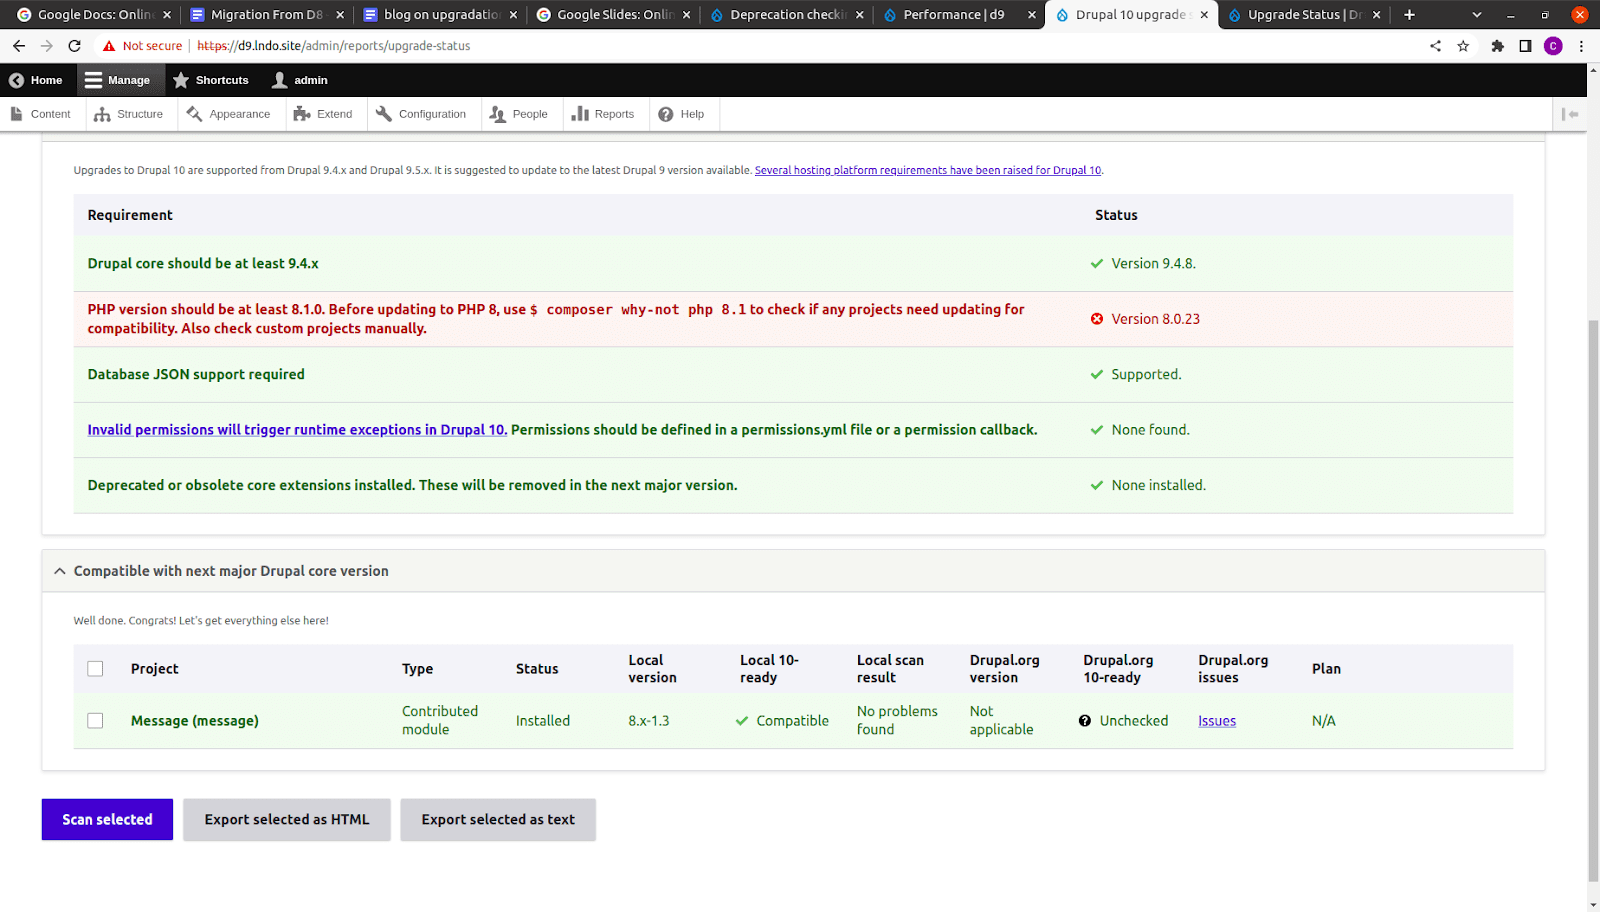Image resolution: width=1600 pixels, height=912 pixels.
Task: Click the Unchecked question mark icon
Action: (x=1085, y=721)
